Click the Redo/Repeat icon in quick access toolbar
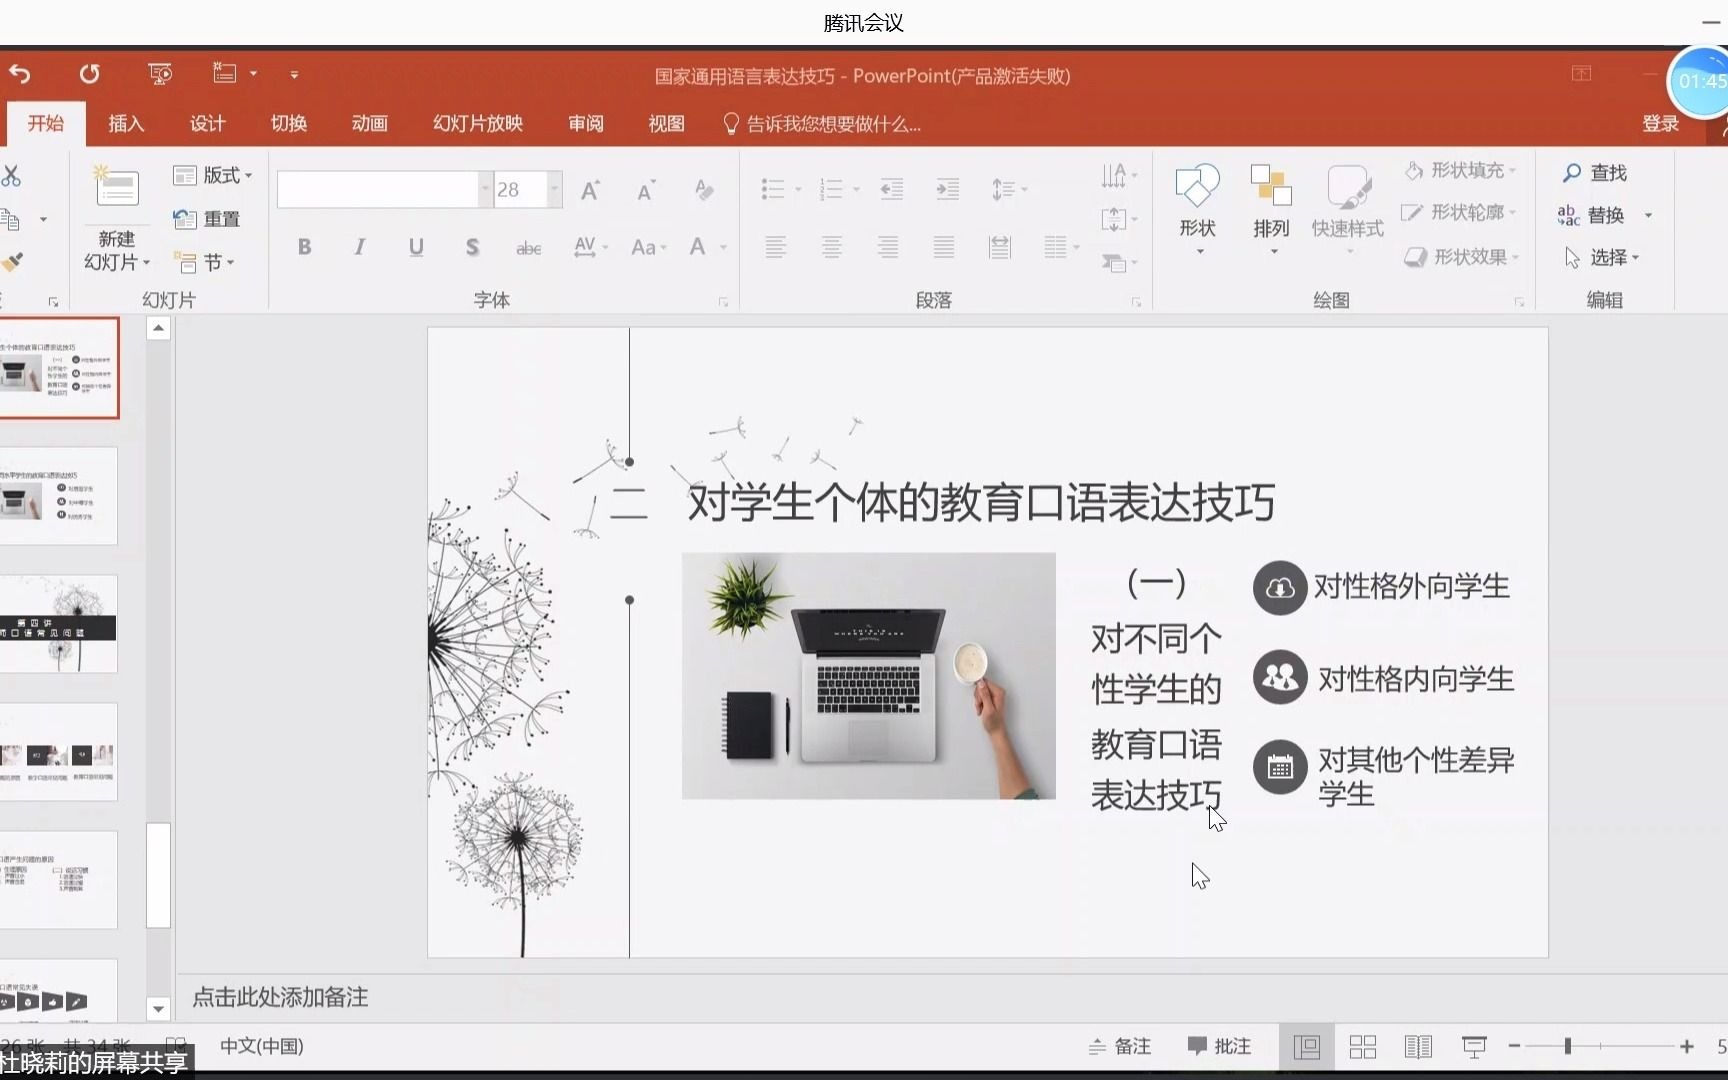 [x=89, y=74]
